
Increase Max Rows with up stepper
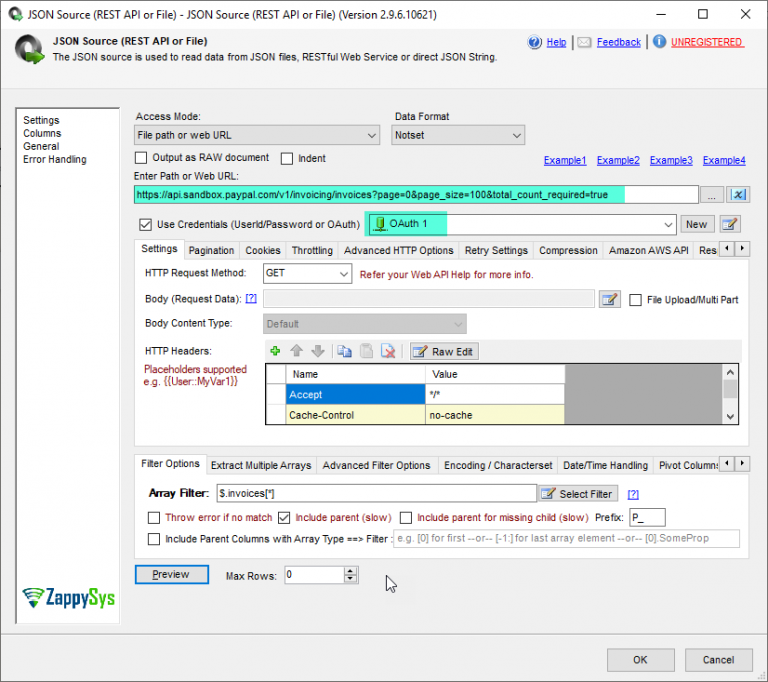tap(350, 571)
